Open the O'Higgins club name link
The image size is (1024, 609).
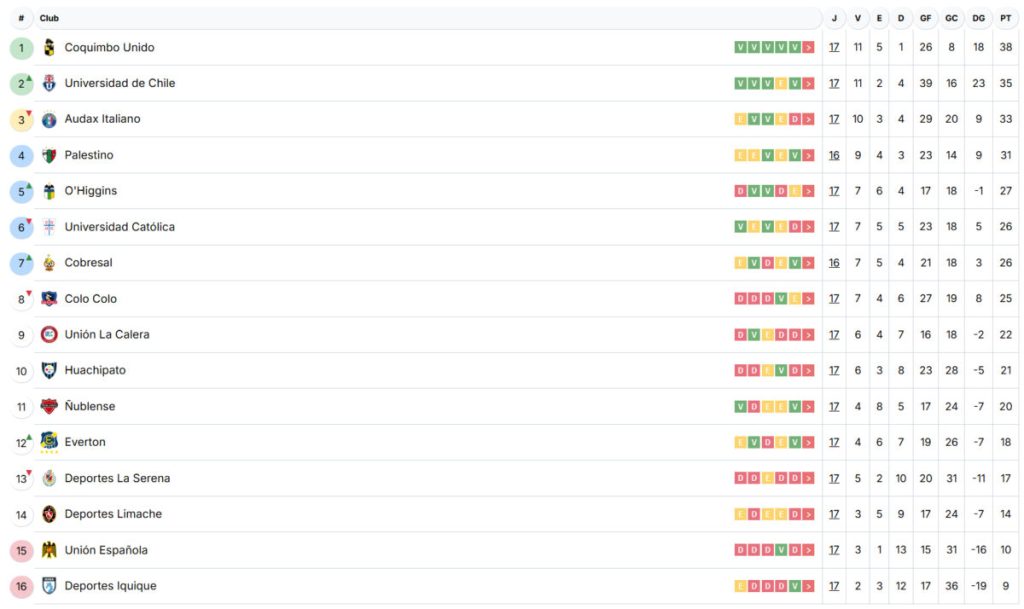coord(91,191)
